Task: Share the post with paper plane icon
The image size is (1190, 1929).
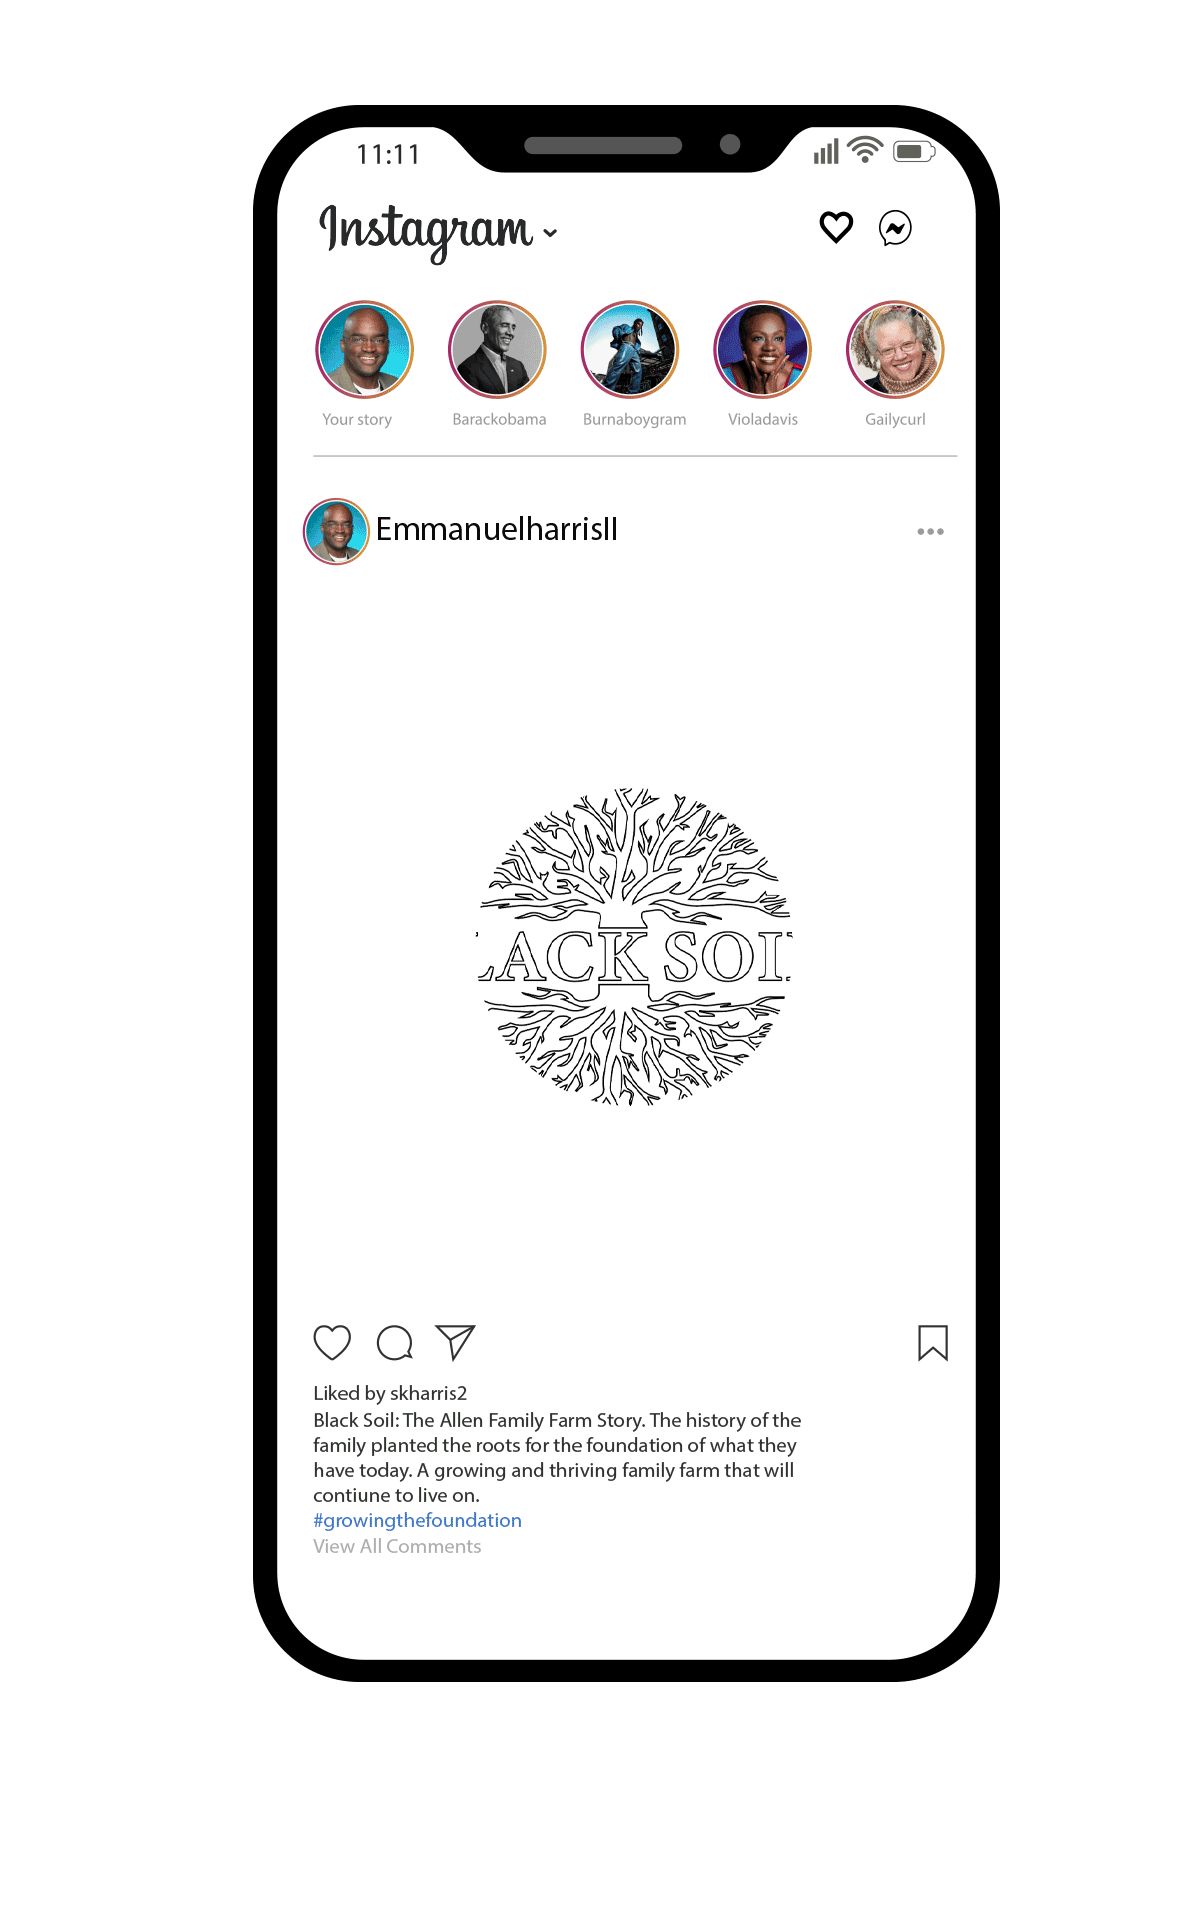Action: coord(455,1342)
